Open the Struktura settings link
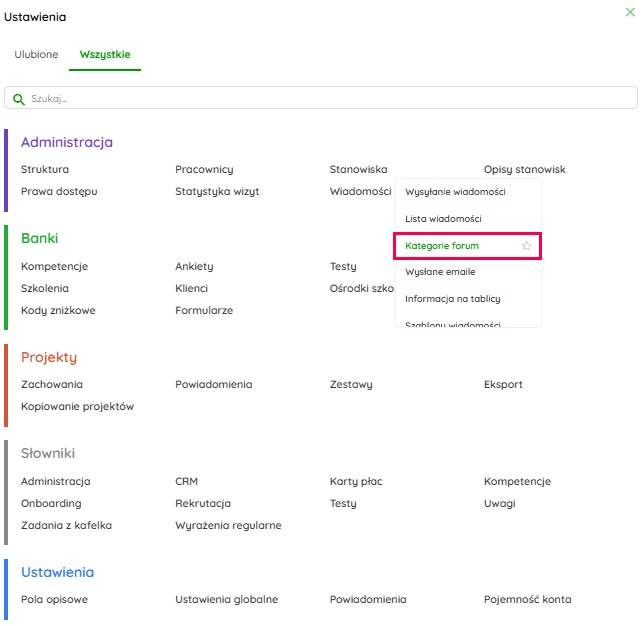Screen dimensions: 642x626 pos(45,169)
